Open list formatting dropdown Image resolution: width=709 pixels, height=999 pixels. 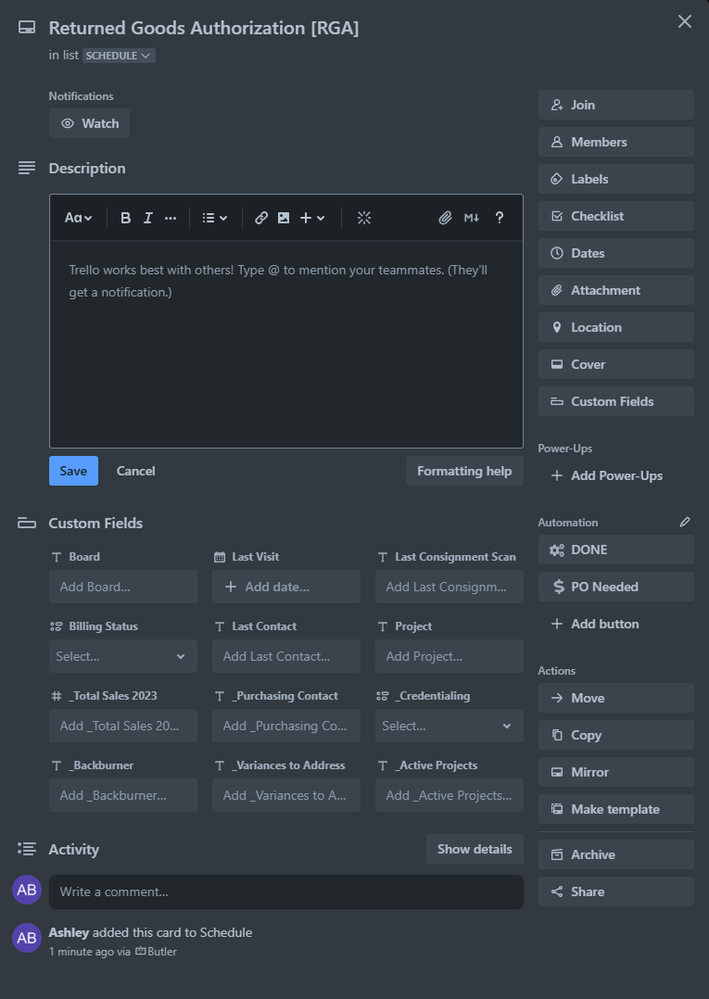215,218
